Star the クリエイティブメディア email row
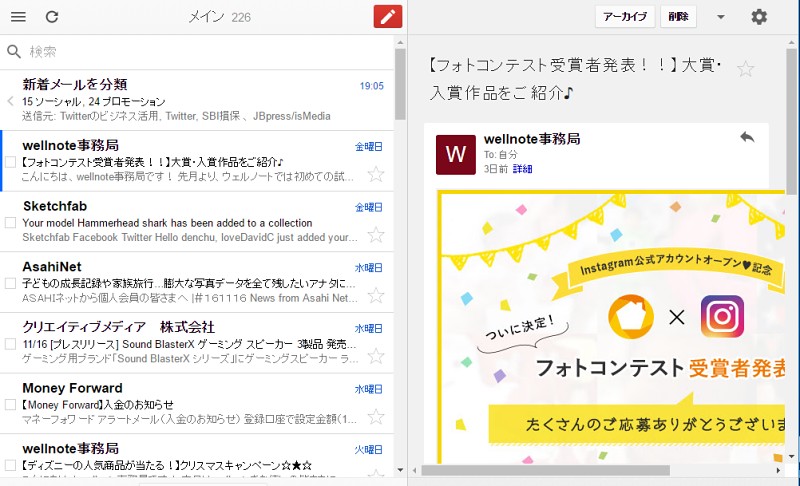 click(376, 356)
